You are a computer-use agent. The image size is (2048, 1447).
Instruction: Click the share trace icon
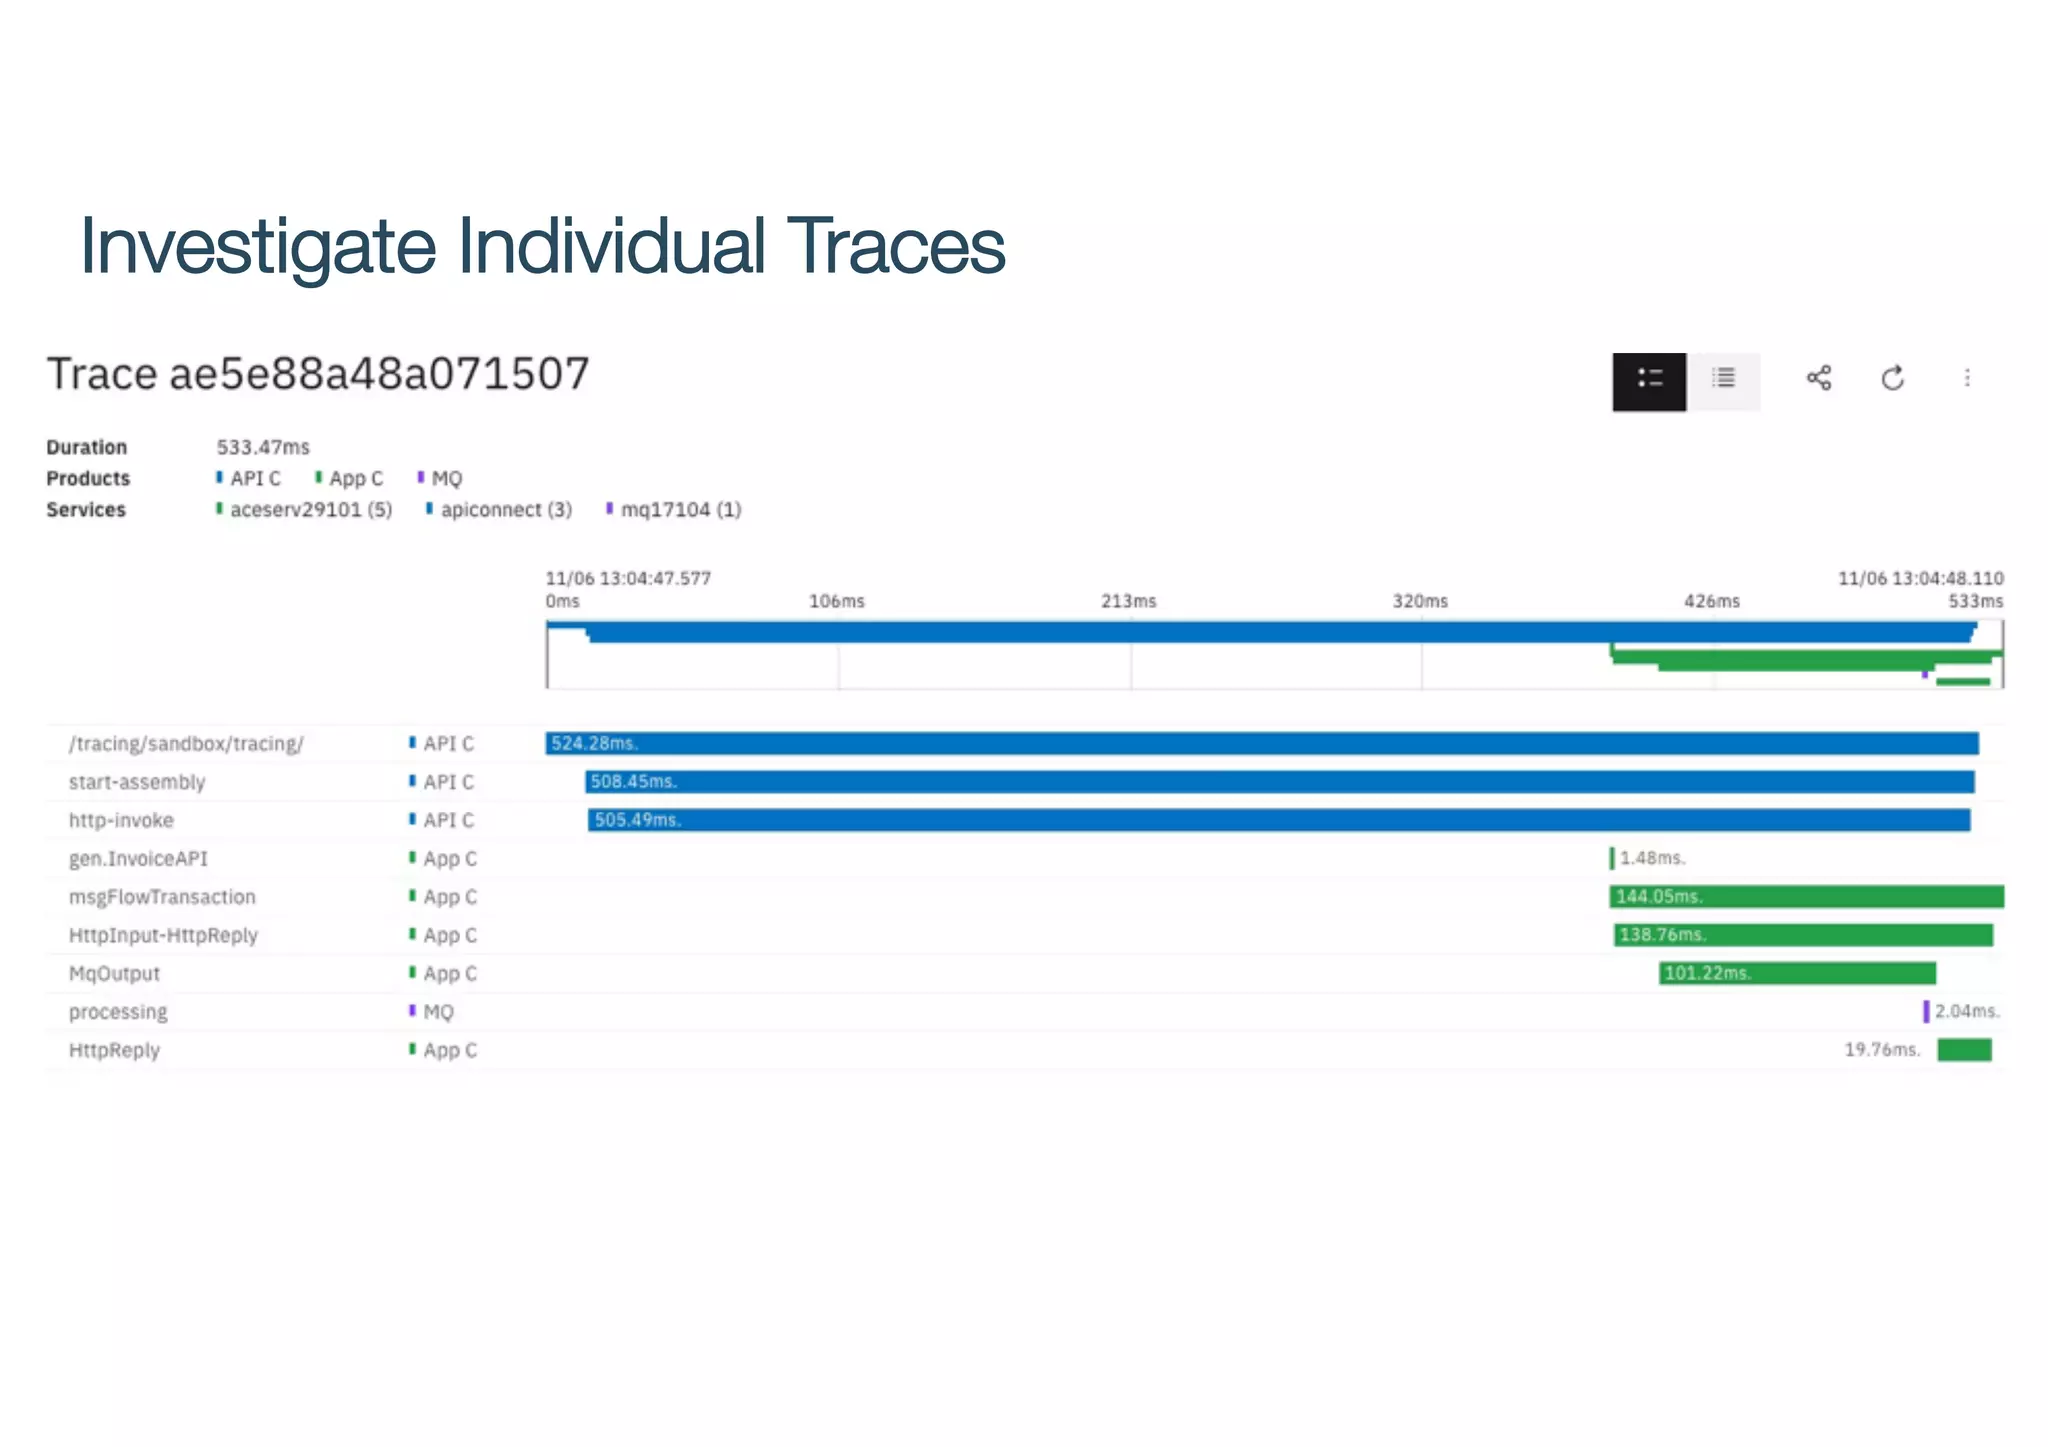pos(1819,378)
